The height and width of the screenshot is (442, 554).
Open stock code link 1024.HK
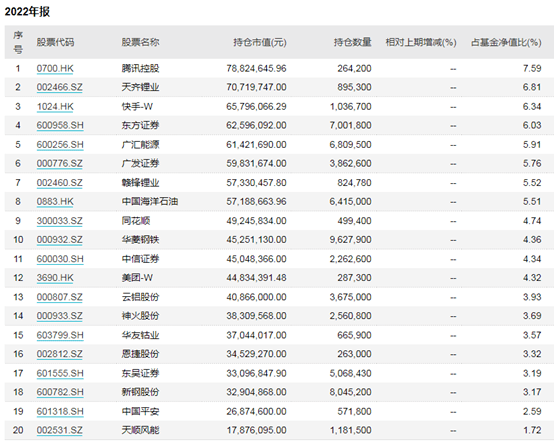[x=55, y=107]
